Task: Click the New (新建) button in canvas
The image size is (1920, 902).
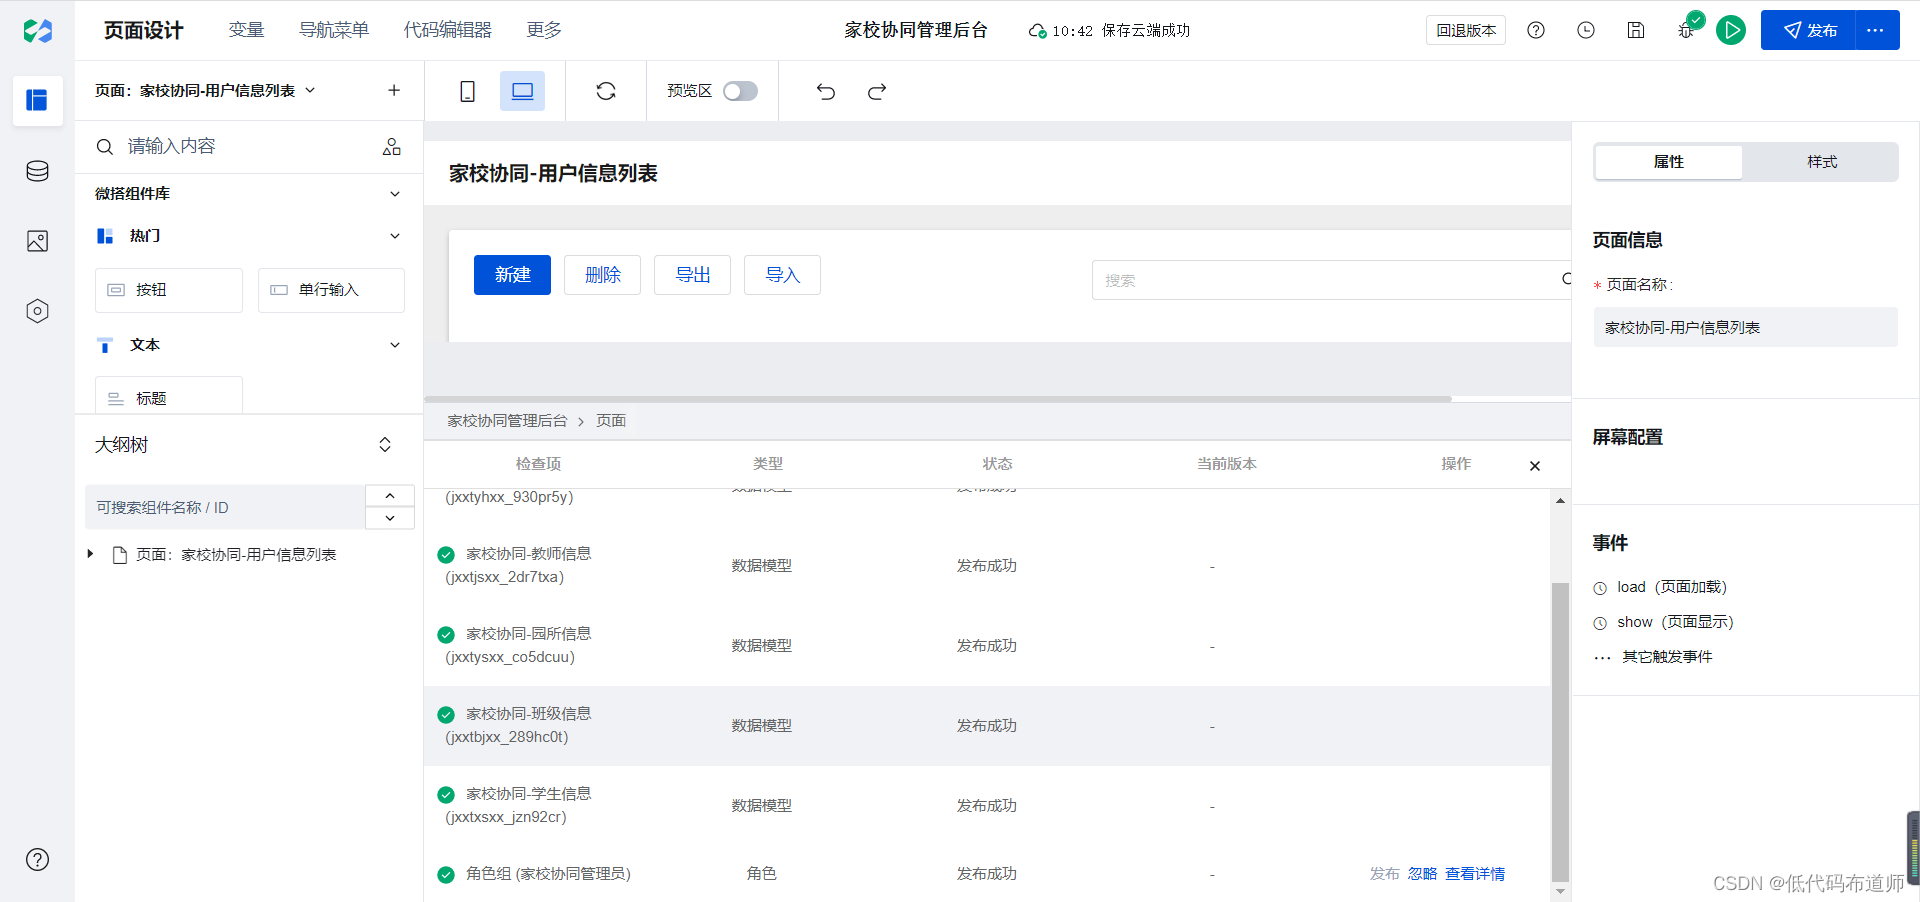Action: (x=512, y=275)
